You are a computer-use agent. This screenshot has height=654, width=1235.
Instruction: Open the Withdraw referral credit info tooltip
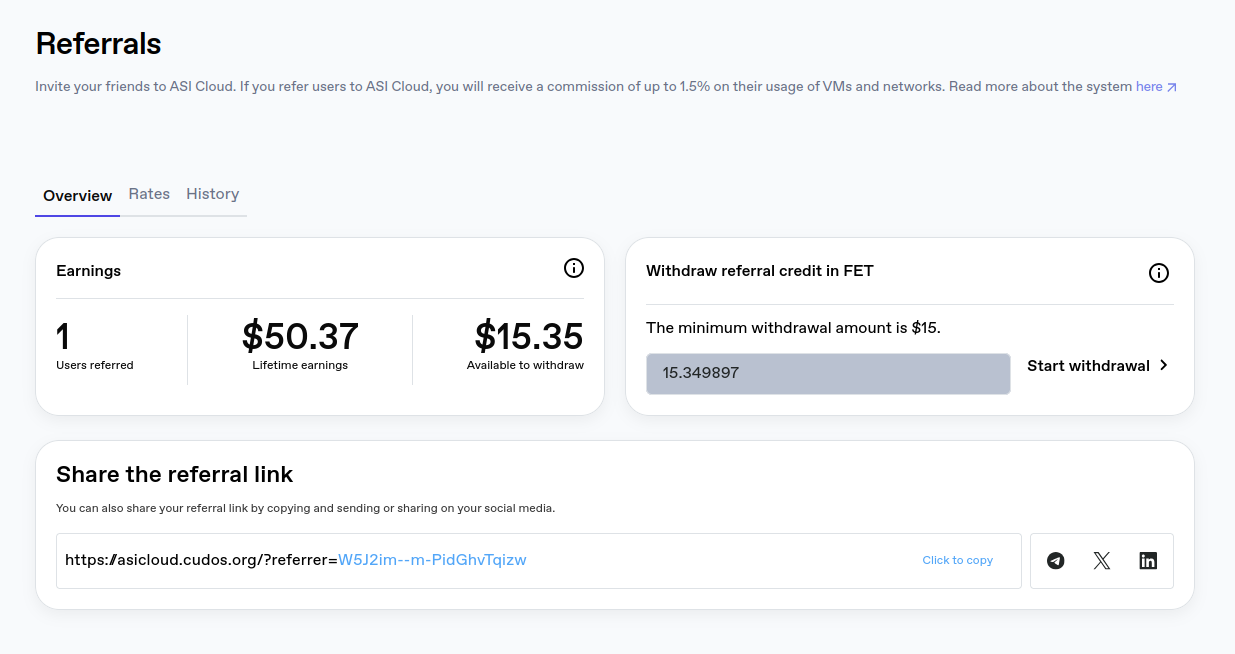1158,272
